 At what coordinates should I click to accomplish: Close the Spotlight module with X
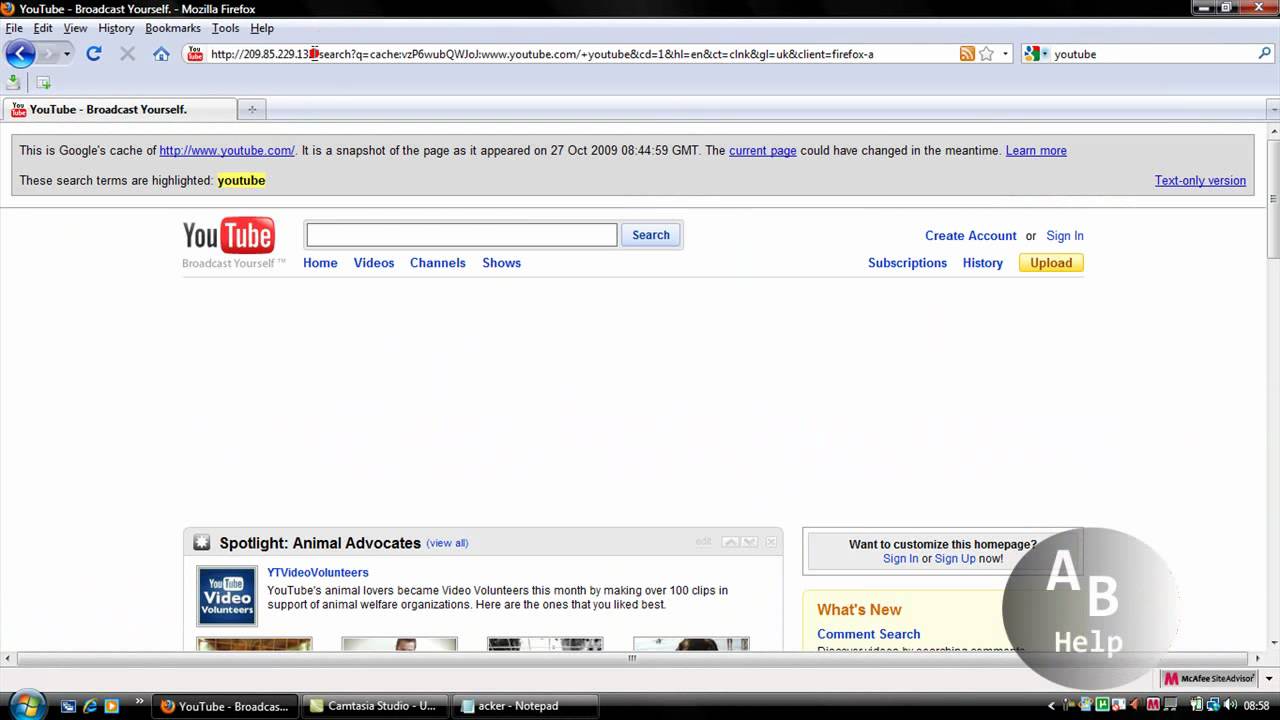click(770, 542)
